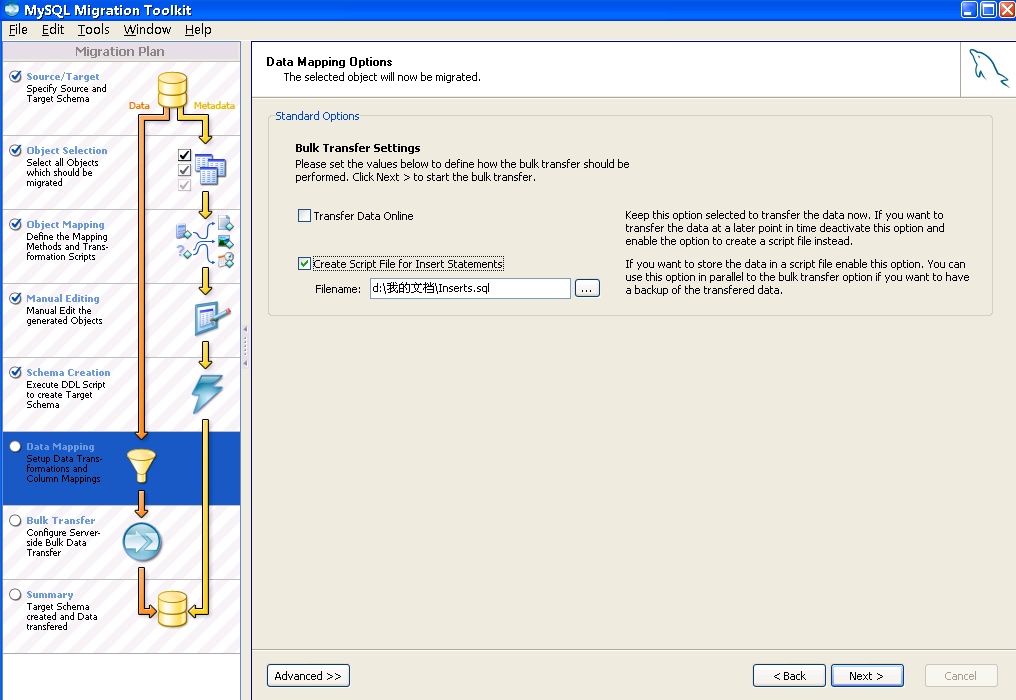Click the orange Data label
Viewport: 1016px width, 700px height.
pos(139,105)
